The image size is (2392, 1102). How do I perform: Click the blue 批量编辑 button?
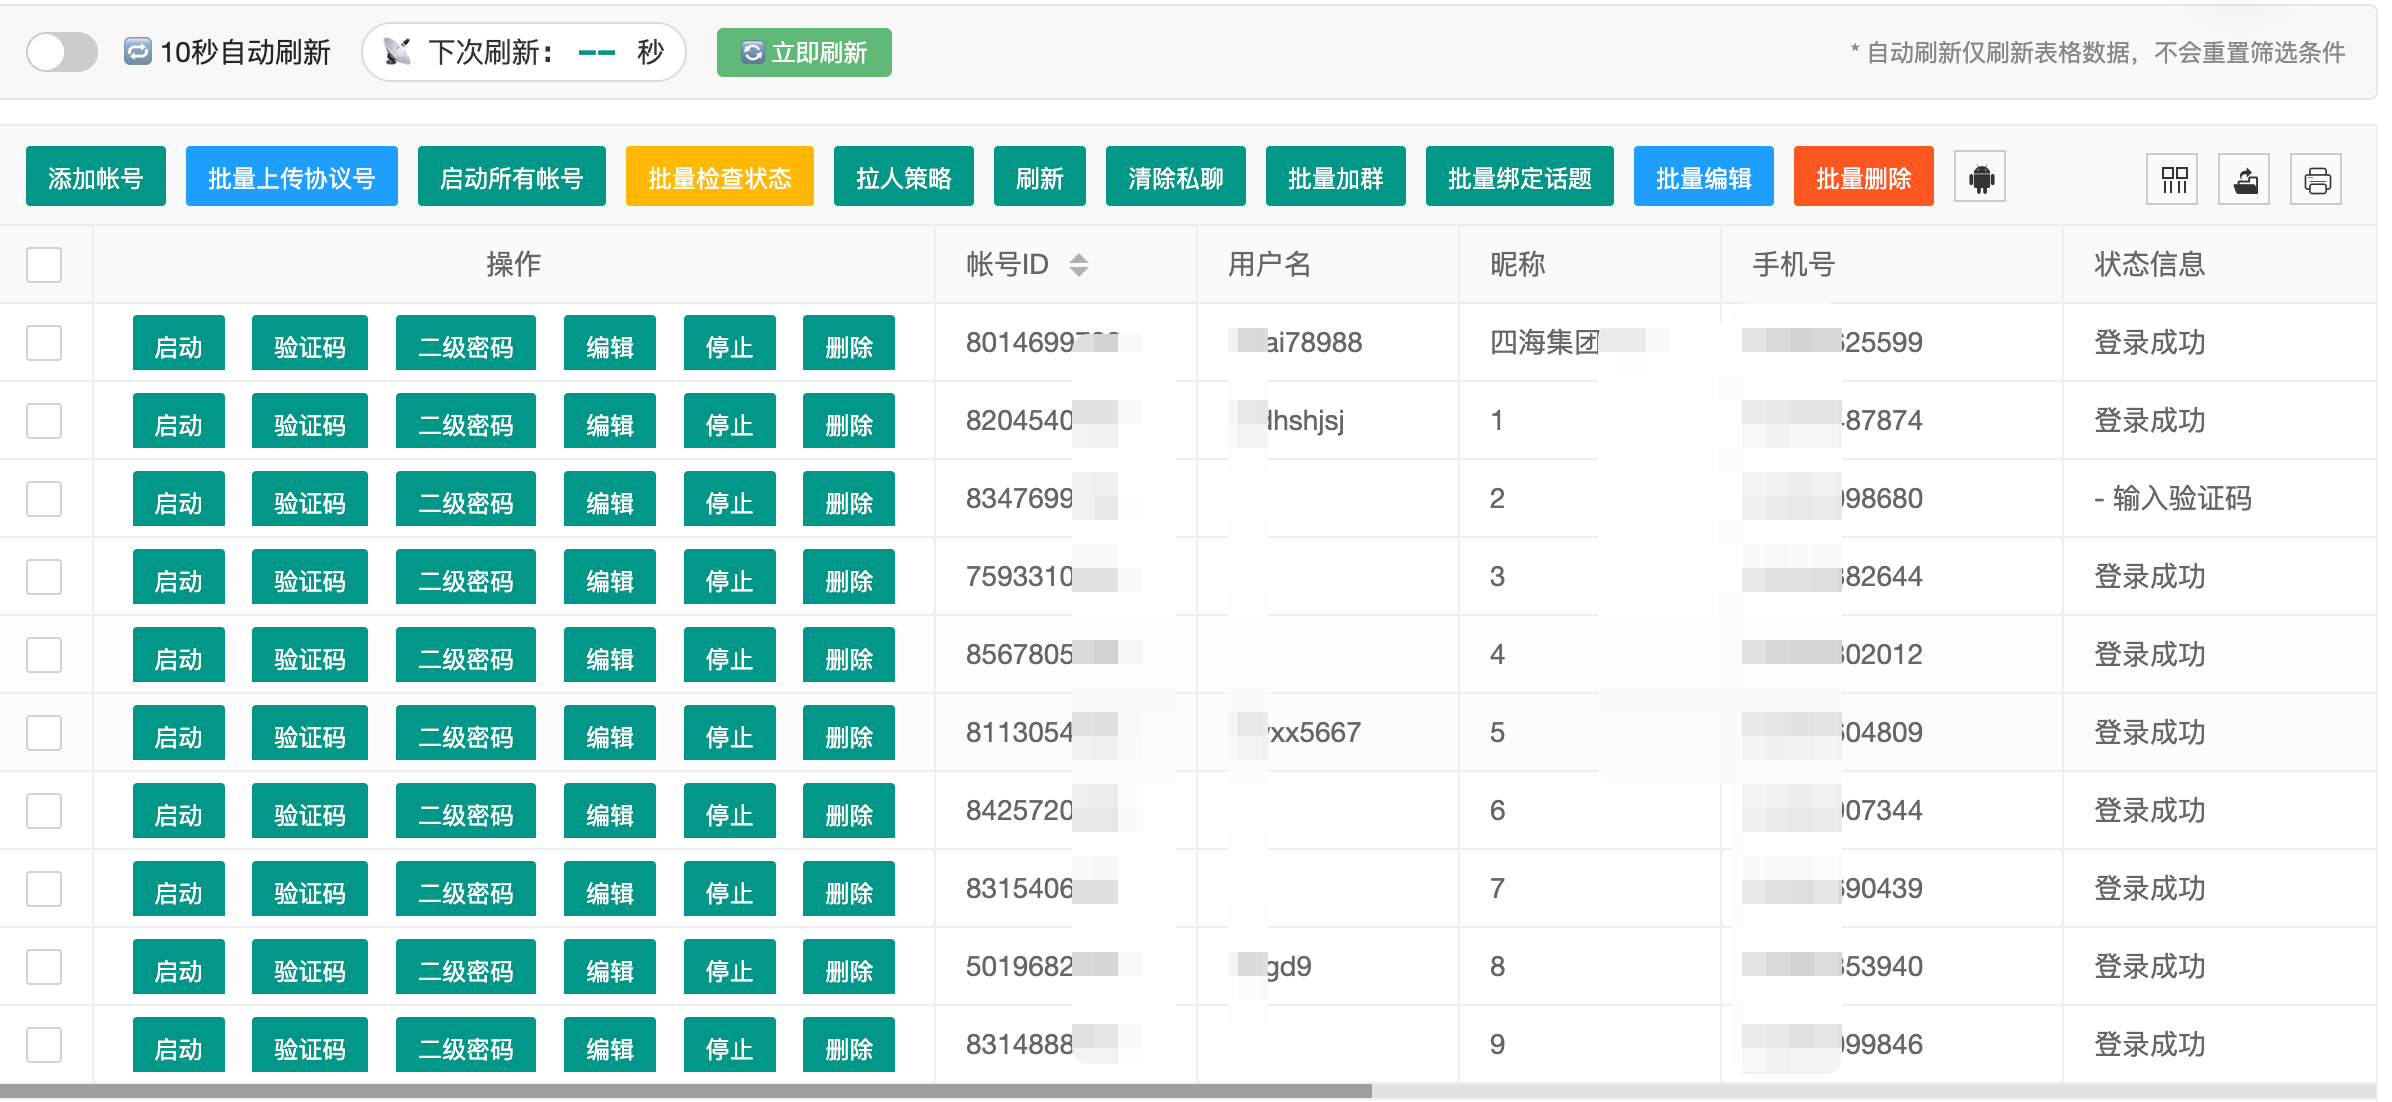pos(1704,177)
